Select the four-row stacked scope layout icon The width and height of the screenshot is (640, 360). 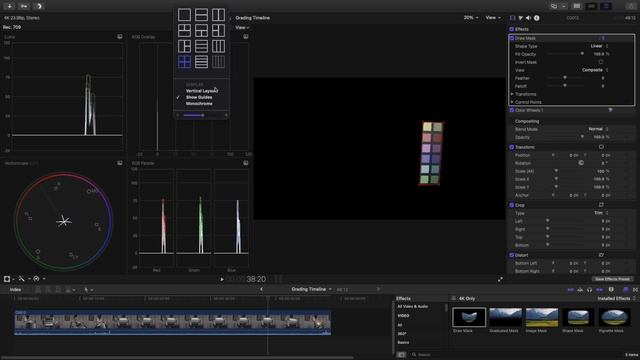click(x=201, y=62)
